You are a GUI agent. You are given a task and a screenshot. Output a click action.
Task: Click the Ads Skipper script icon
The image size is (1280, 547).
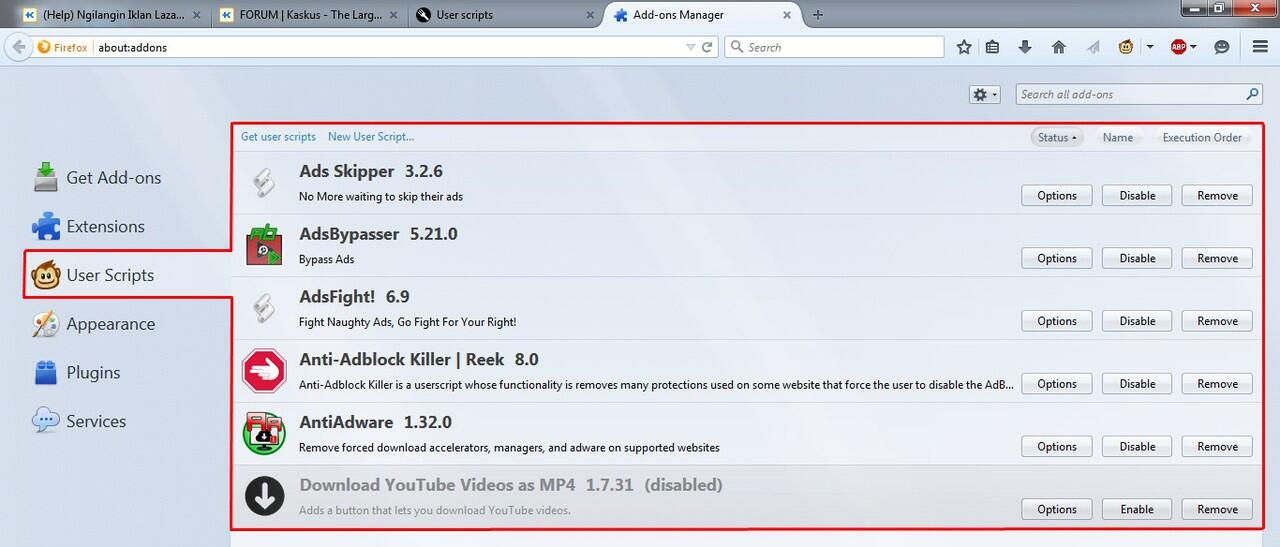pos(264,182)
